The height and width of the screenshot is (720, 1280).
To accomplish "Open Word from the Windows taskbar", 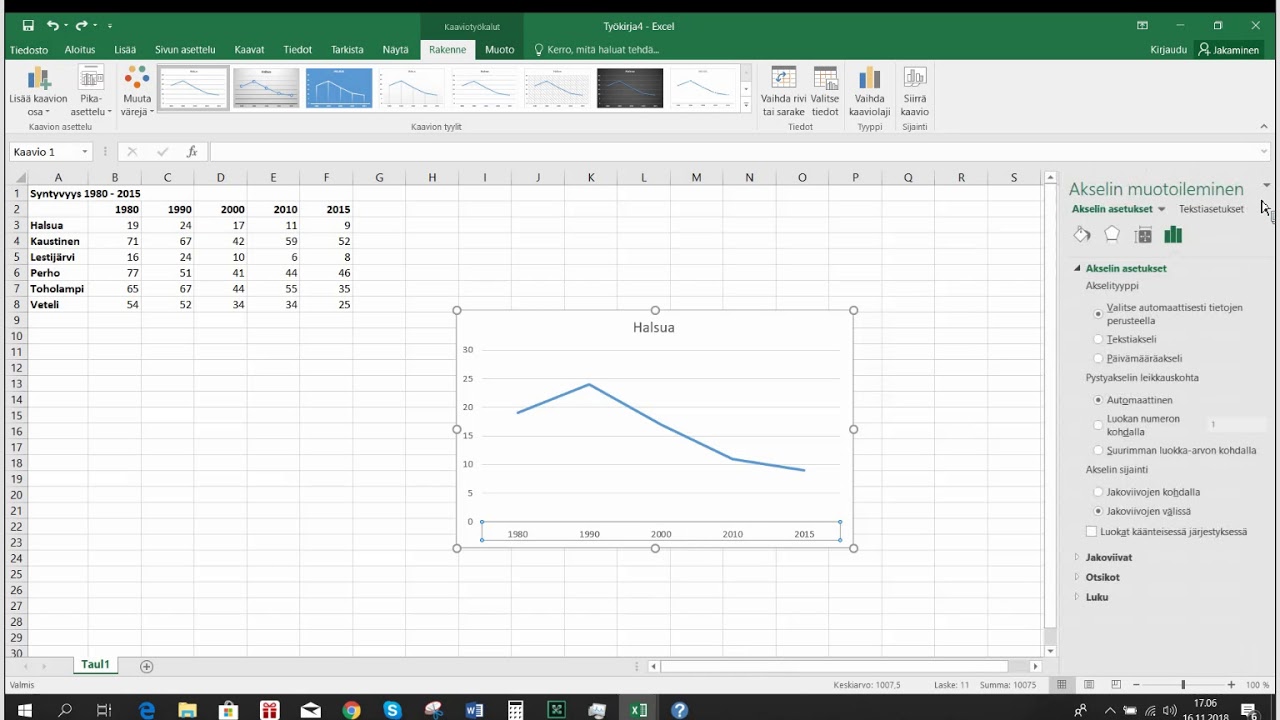I will [474, 710].
